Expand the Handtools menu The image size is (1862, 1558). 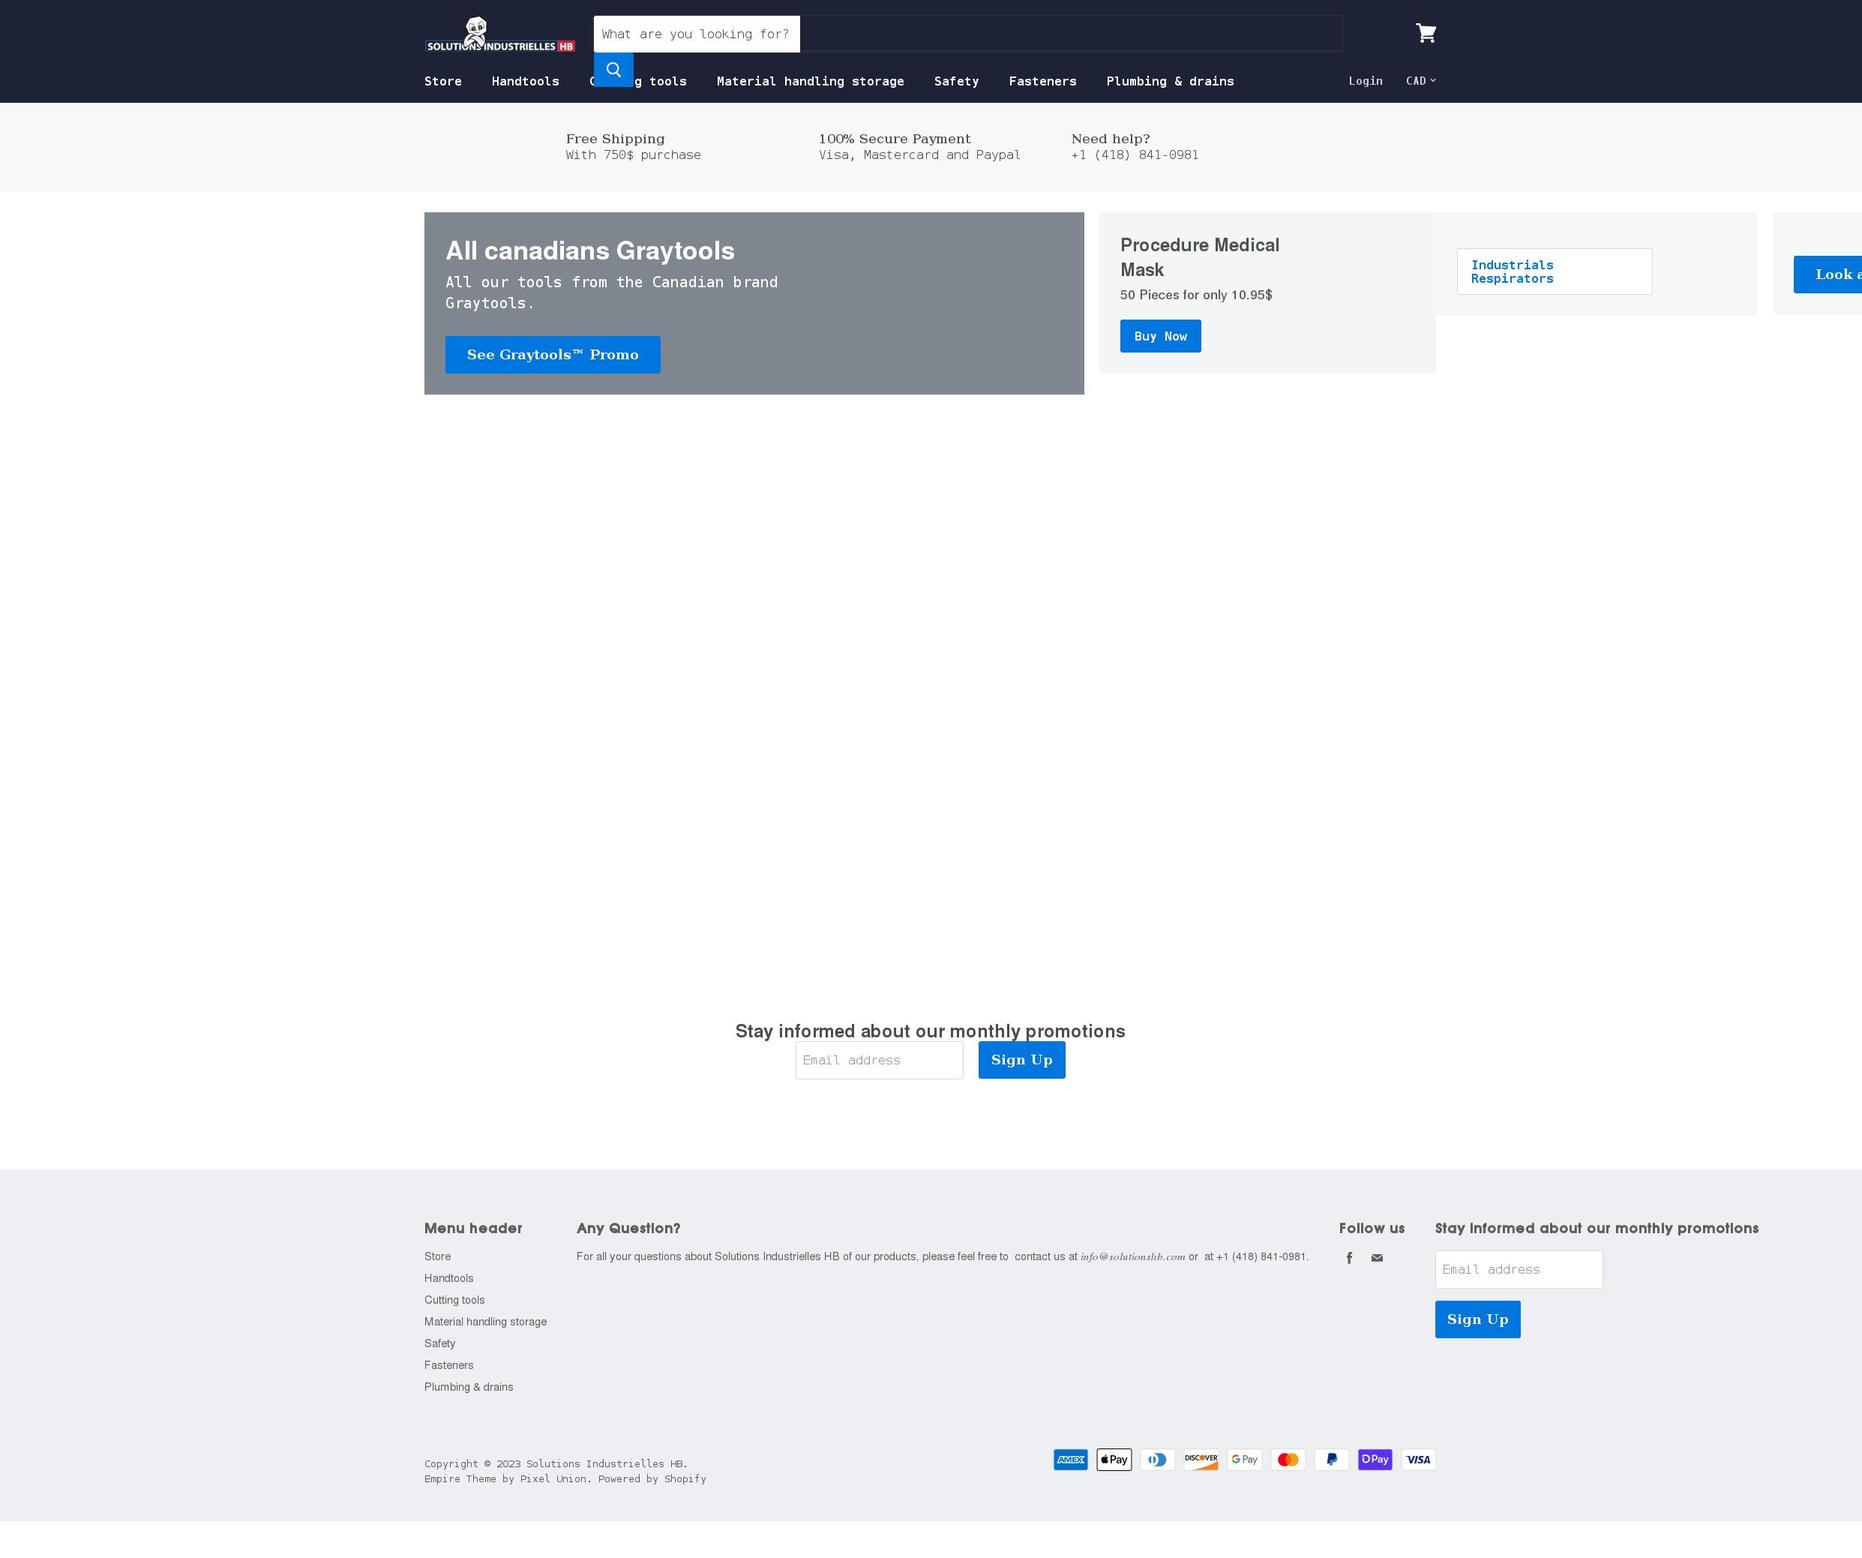(x=525, y=81)
